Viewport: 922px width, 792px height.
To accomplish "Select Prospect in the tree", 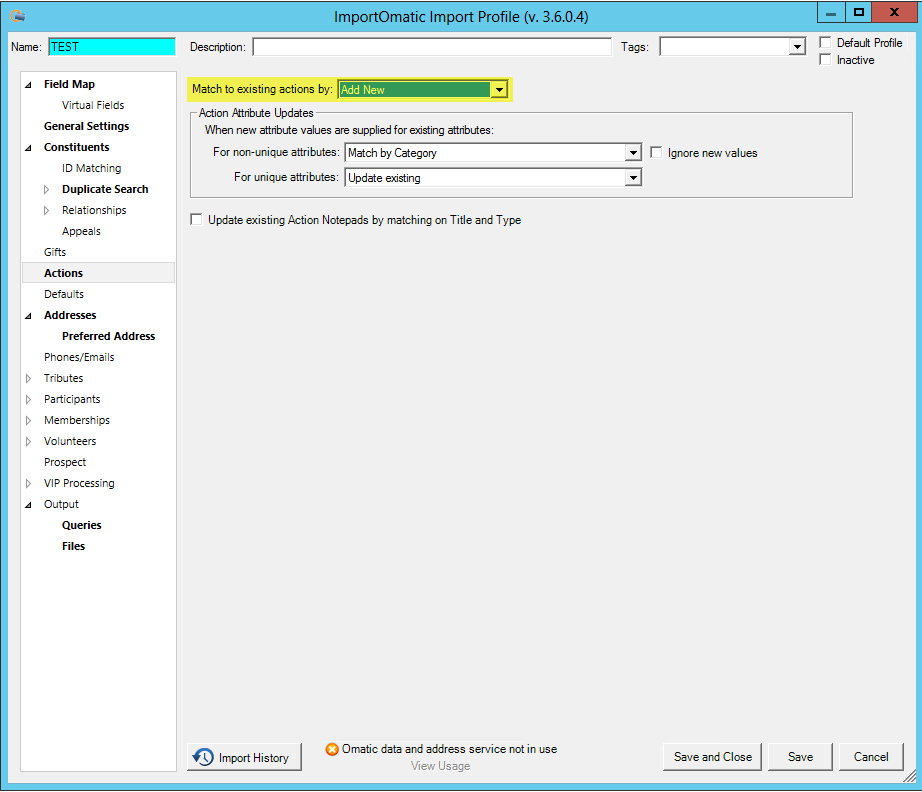I will 65,462.
